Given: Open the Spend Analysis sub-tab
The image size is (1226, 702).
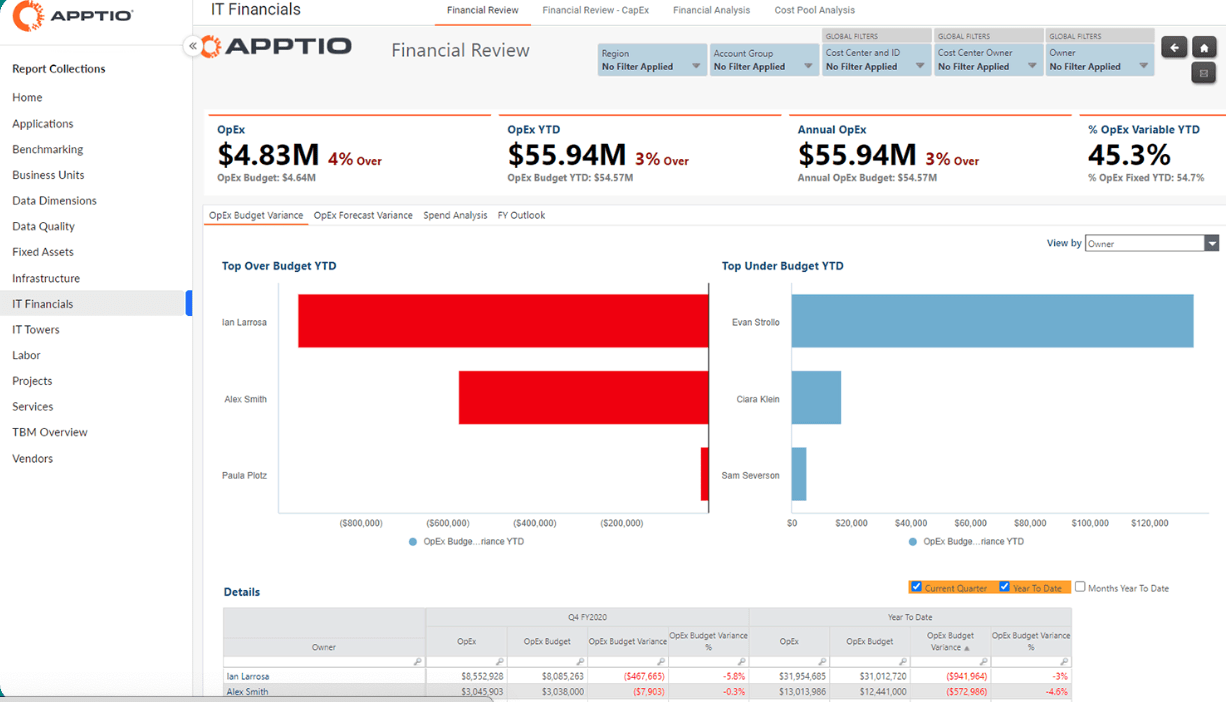Looking at the screenshot, I should click(455, 215).
